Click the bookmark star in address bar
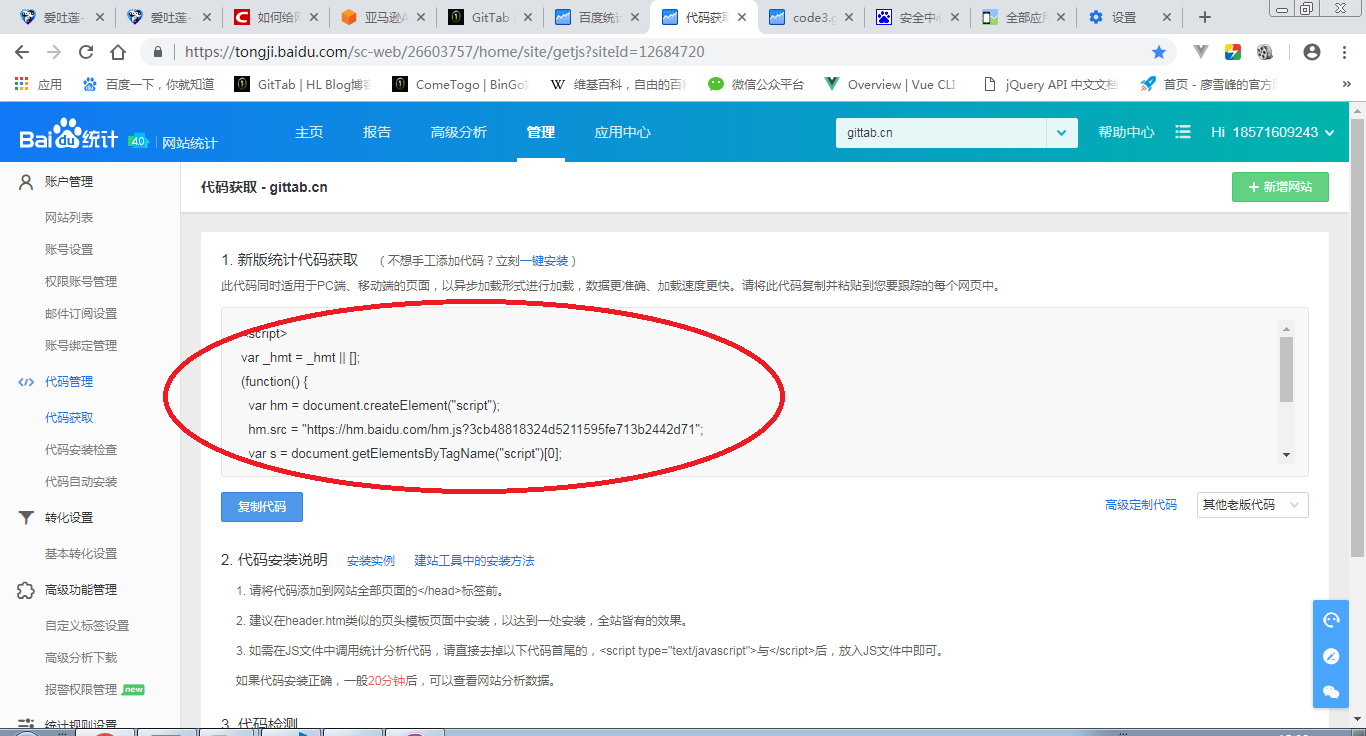Viewport: 1366px width, 736px height. click(1159, 52)
